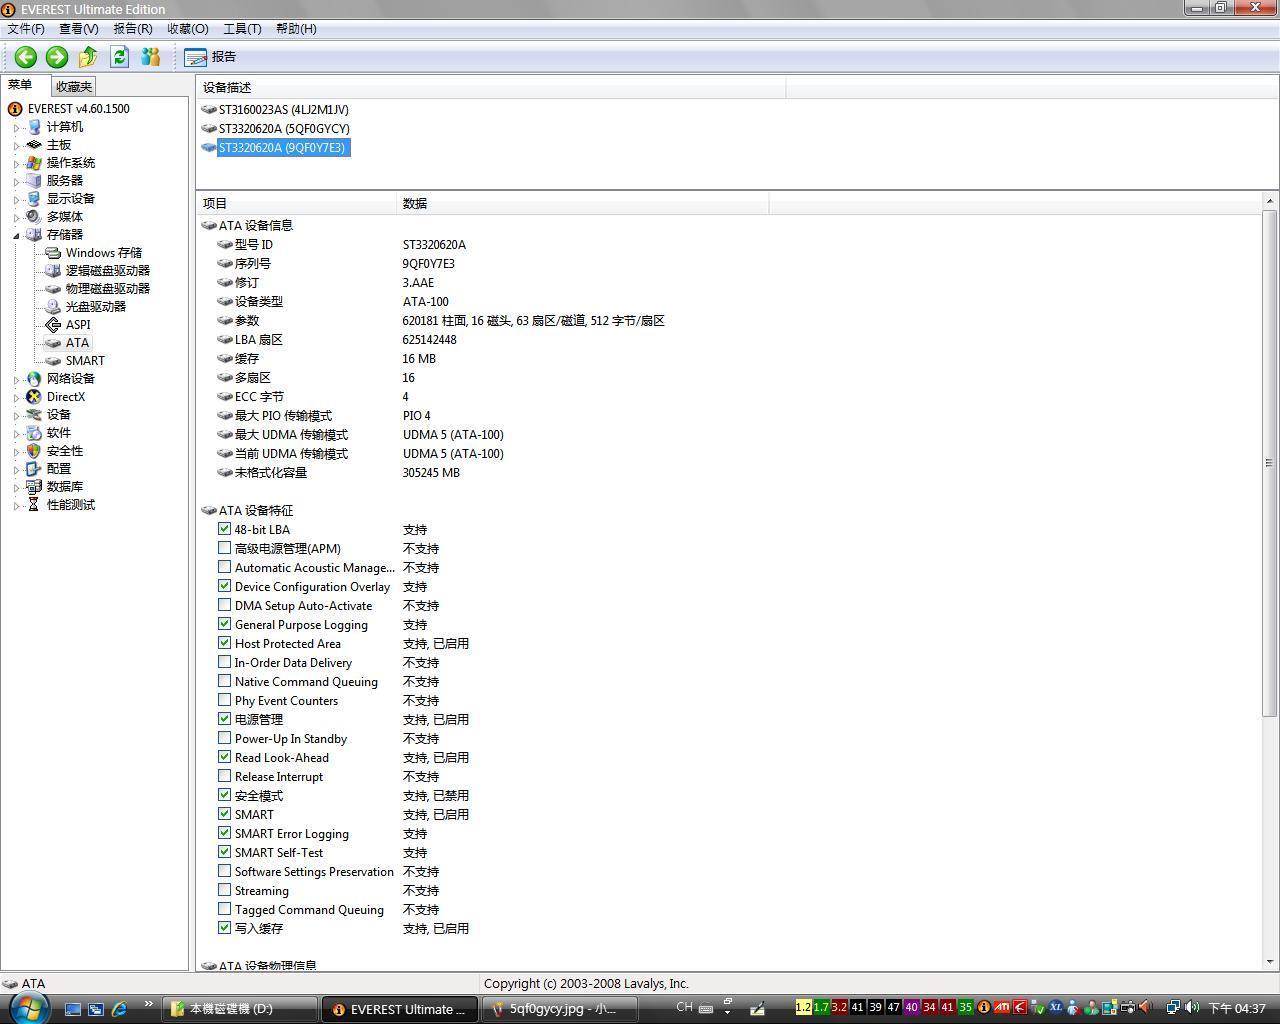1280x1024 pixels.
Task: Click the Refresh toolbar icon
Action: (119, 57)
